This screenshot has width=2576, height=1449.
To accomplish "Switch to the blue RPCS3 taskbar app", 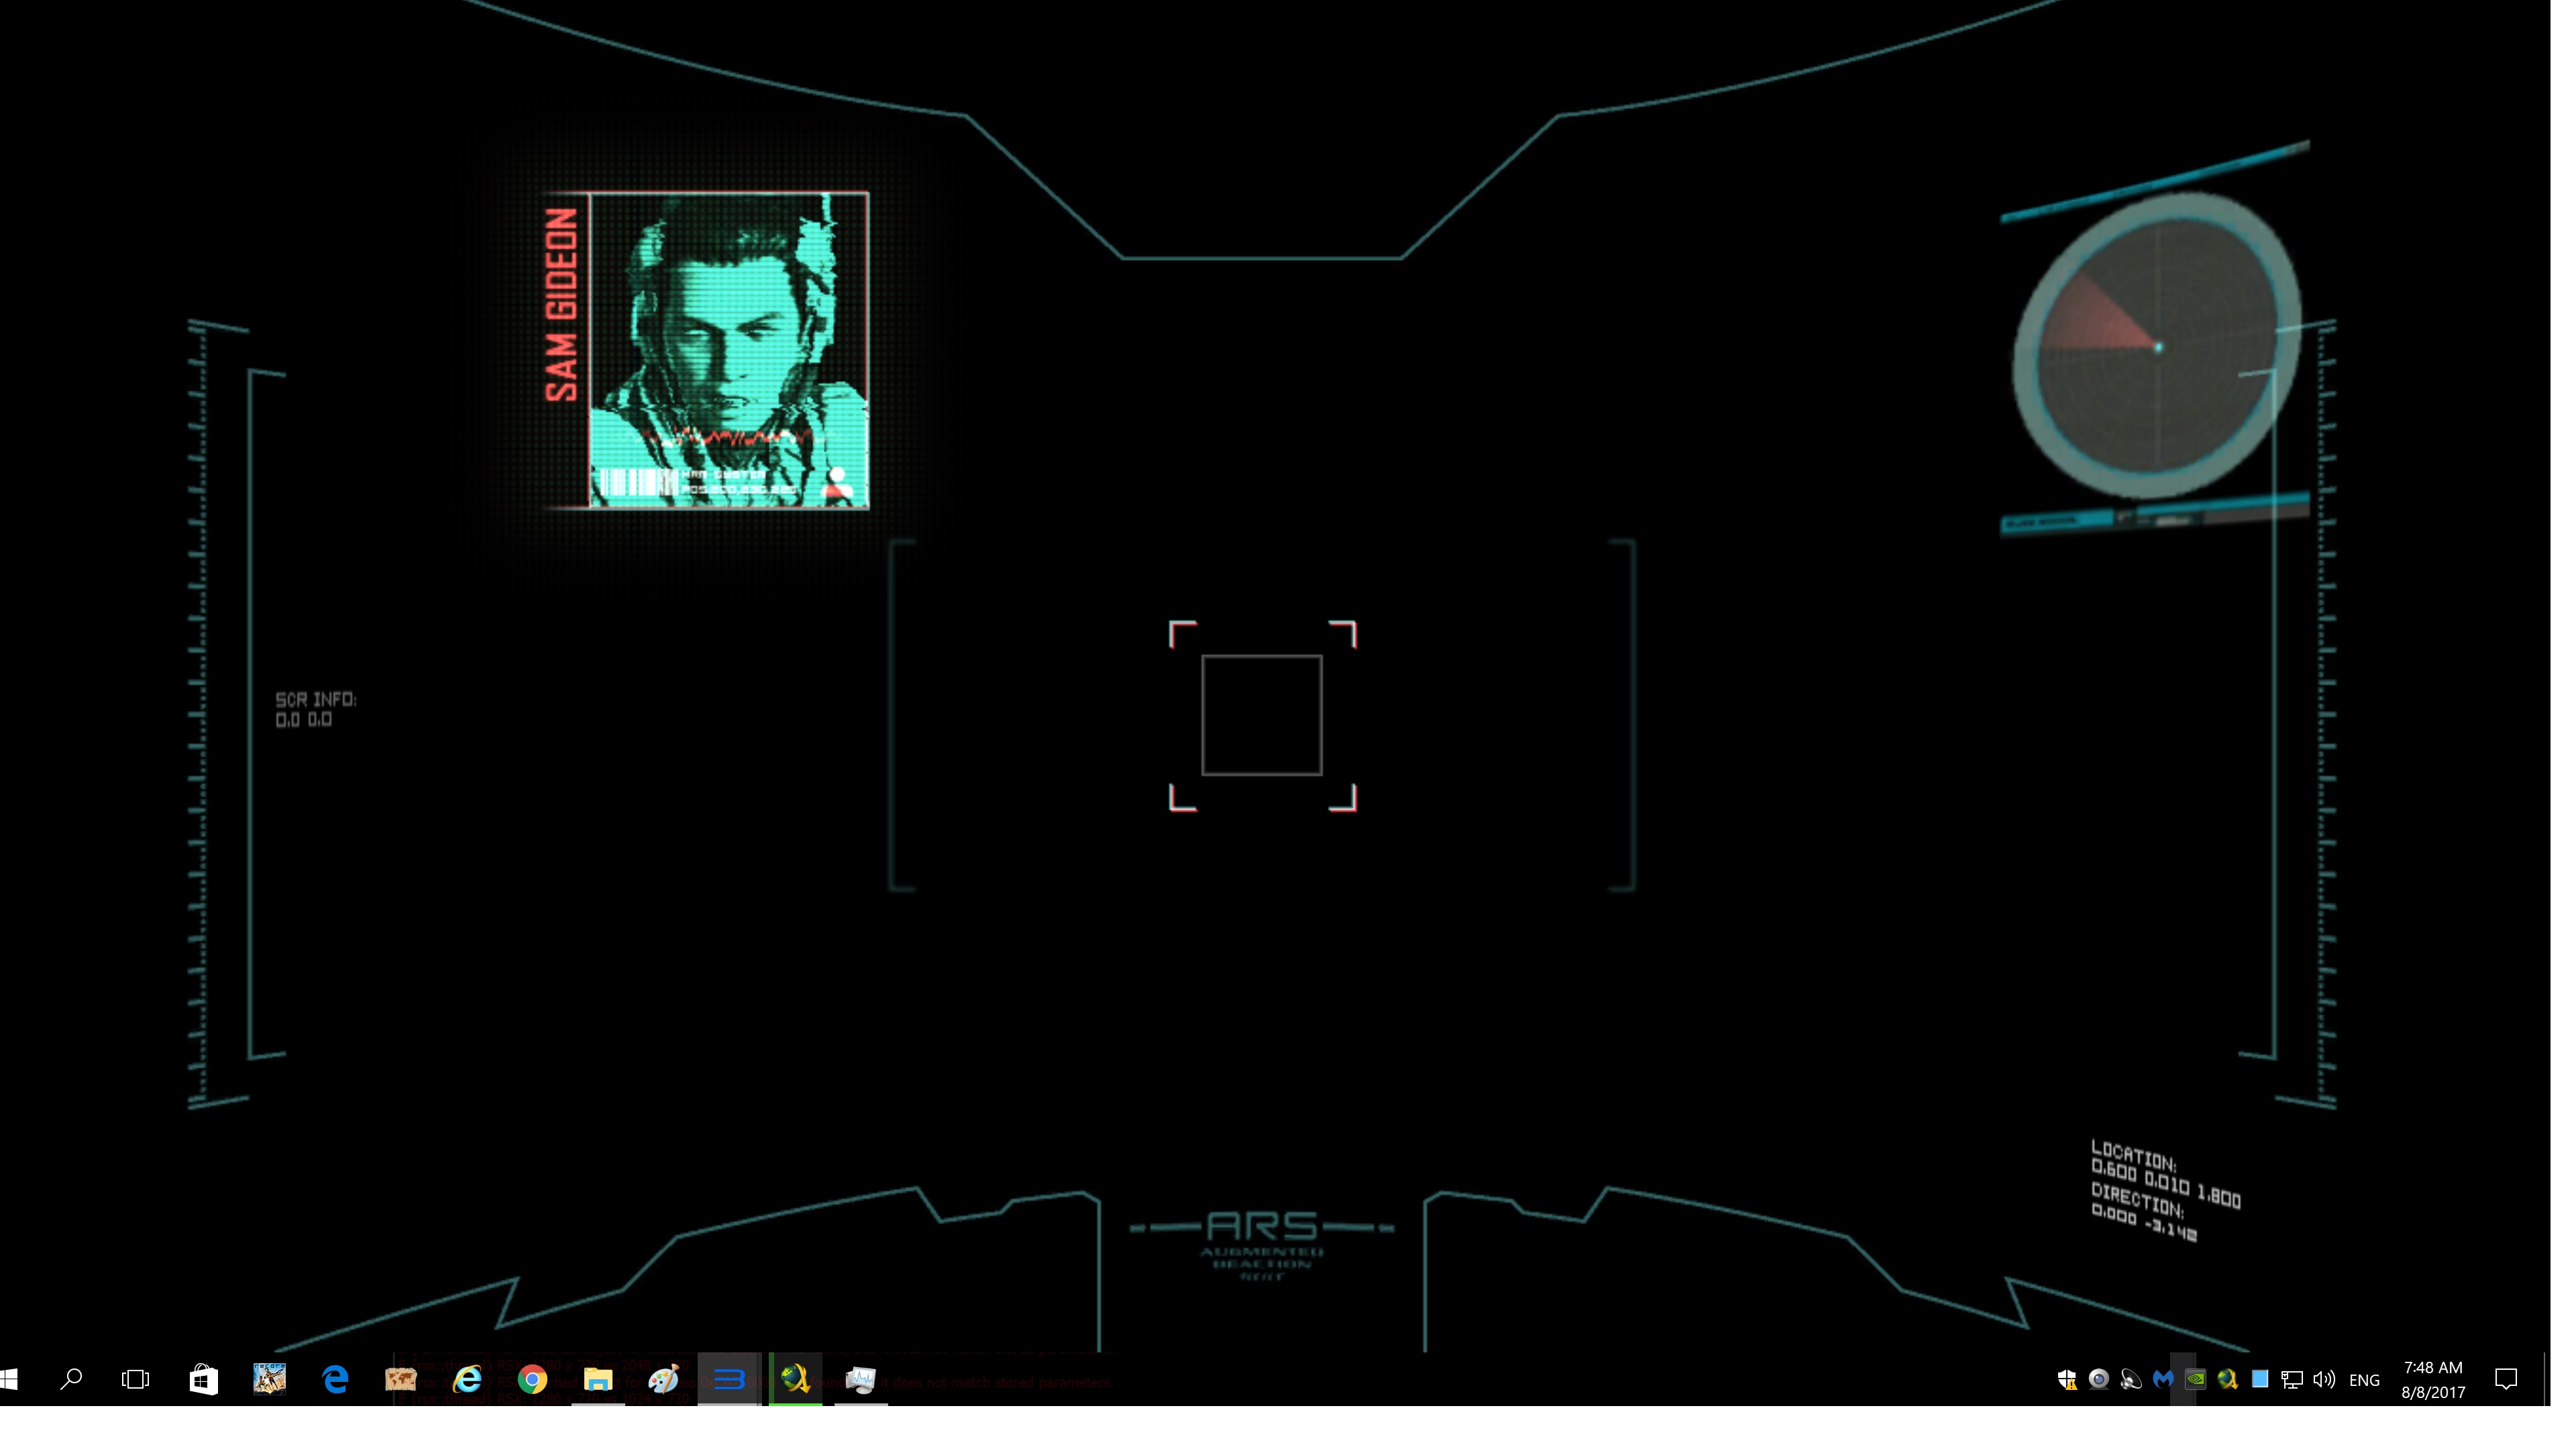I will tap(729, 1379).
